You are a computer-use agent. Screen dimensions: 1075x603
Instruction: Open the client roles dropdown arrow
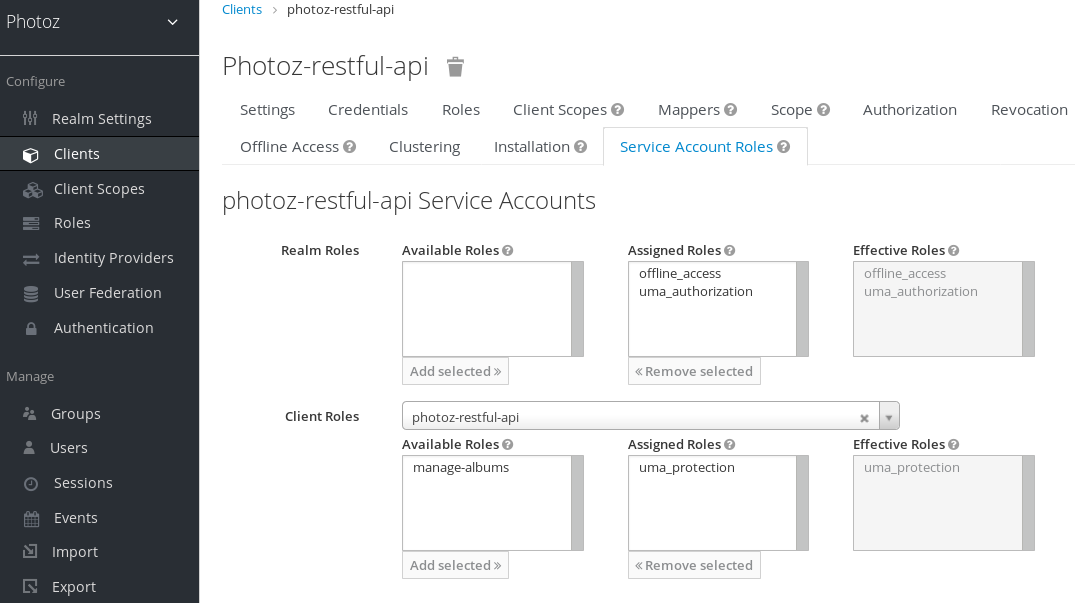(888, 415)
